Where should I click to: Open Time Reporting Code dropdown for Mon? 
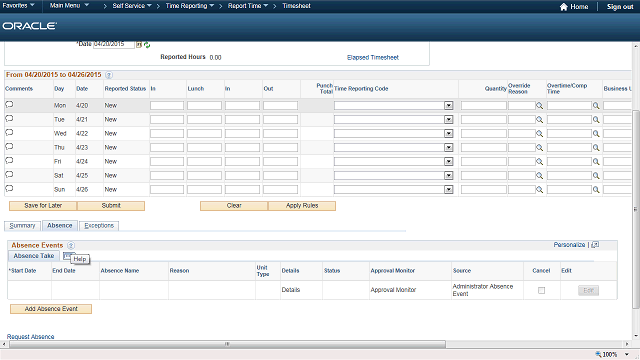click(x=449, y=105)
